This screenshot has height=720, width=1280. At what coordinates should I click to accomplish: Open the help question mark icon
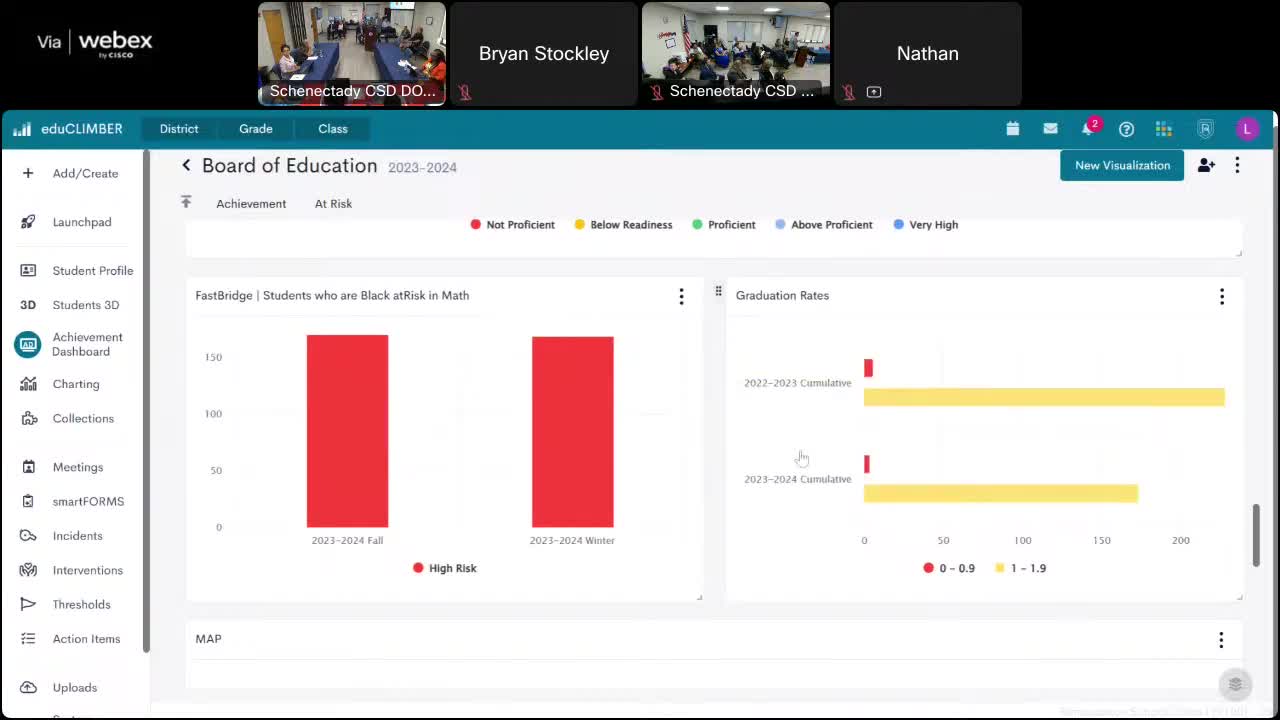(1126, 129)
